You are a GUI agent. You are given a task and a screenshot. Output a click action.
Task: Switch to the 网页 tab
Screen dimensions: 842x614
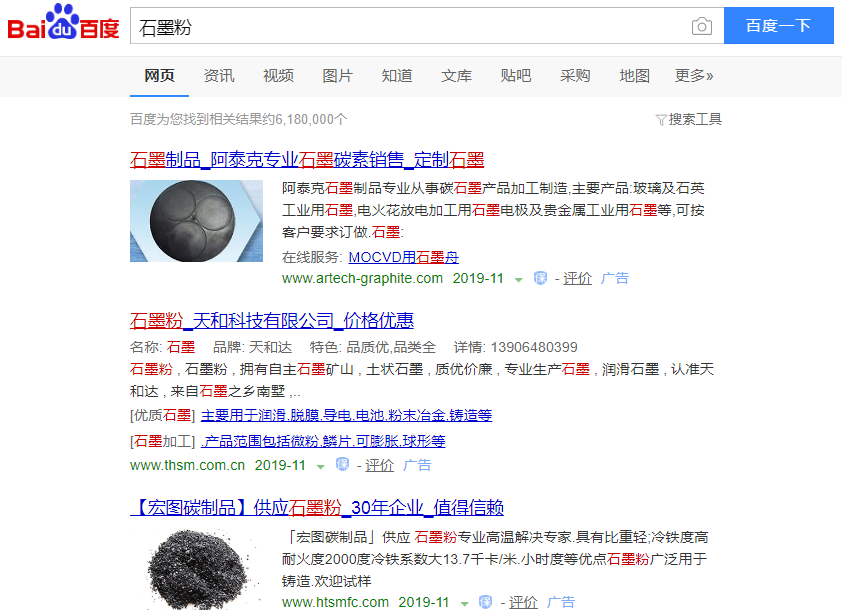159,76
